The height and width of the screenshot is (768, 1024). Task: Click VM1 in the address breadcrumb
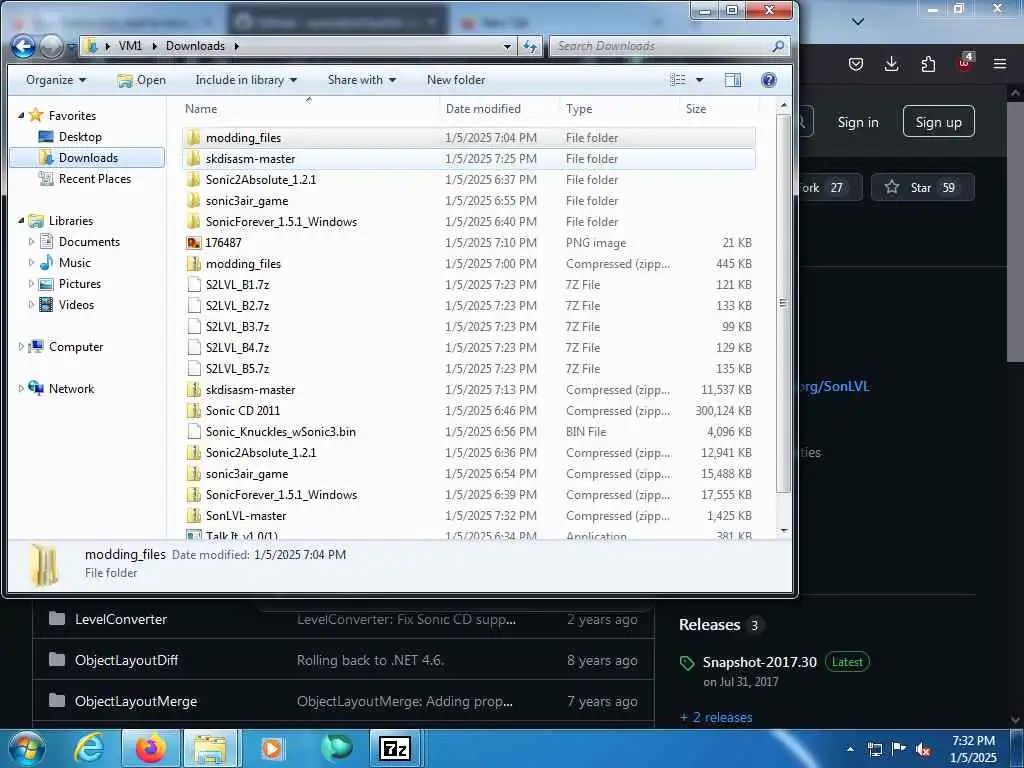point(130,46)
